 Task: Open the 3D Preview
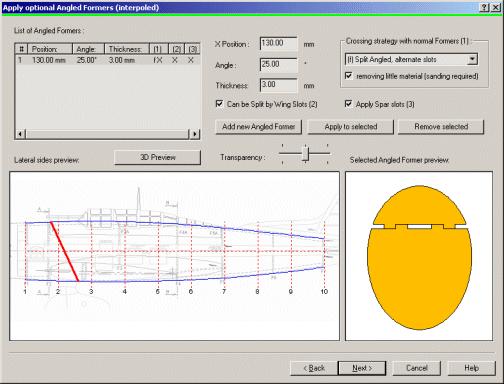click(158, 157)
